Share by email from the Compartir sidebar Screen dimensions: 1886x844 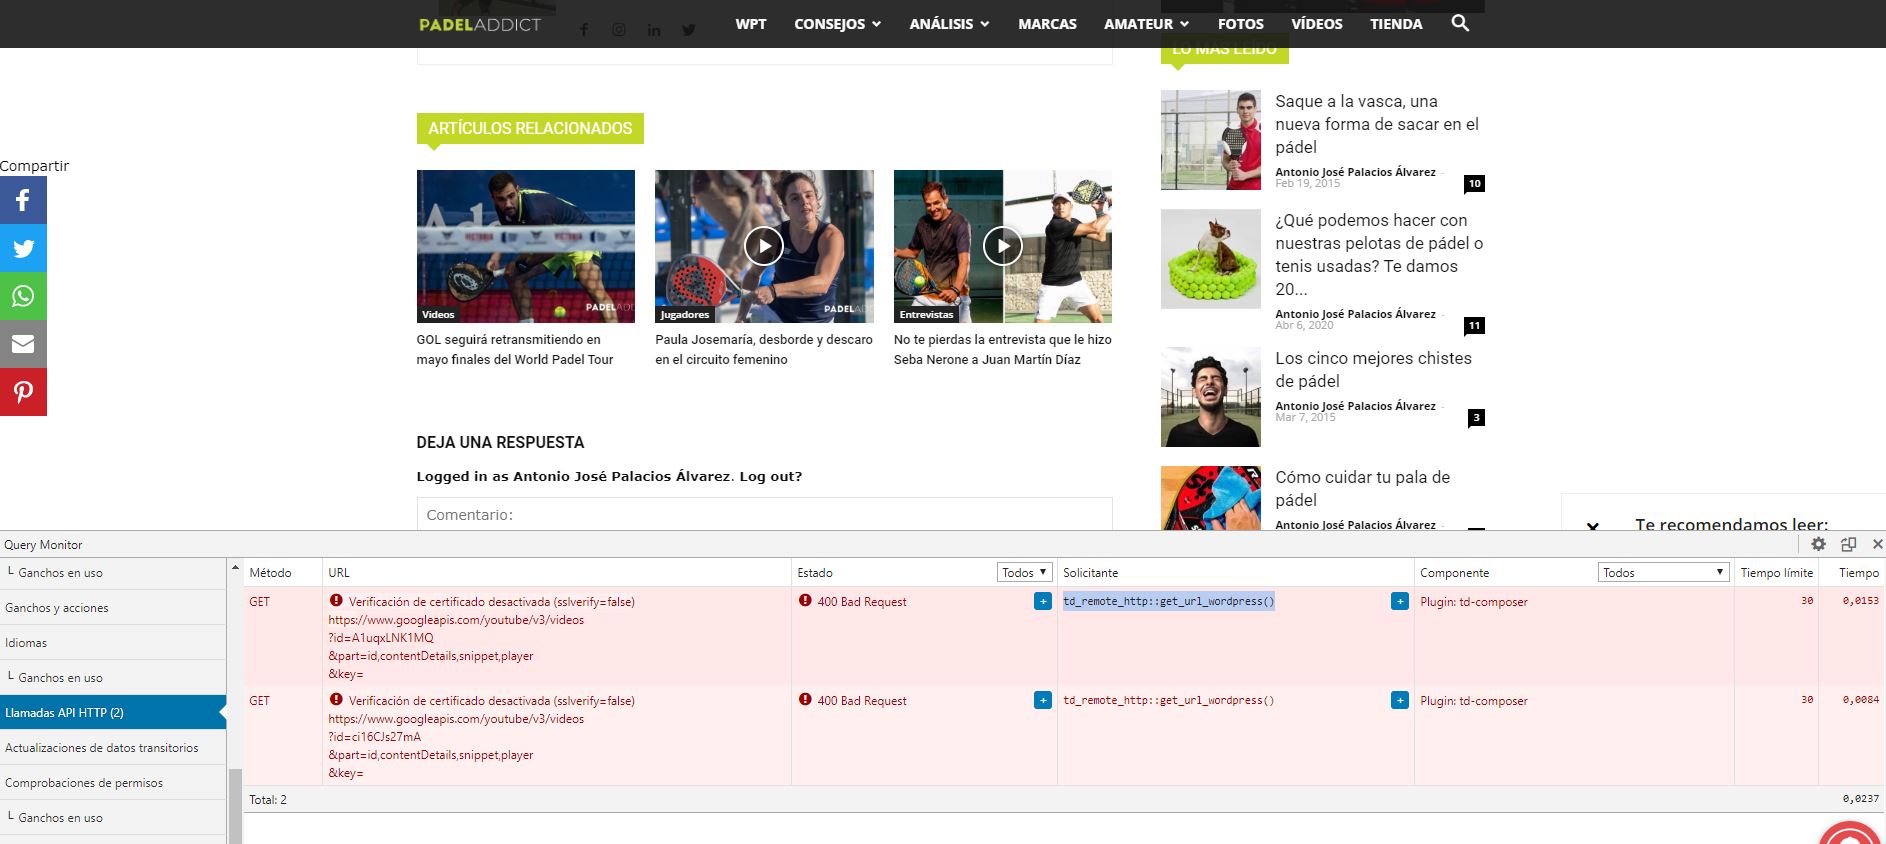click(23, 344)
